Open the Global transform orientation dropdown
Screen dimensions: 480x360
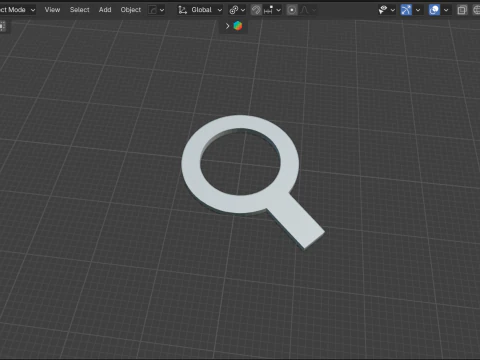[x=200, y=10]
